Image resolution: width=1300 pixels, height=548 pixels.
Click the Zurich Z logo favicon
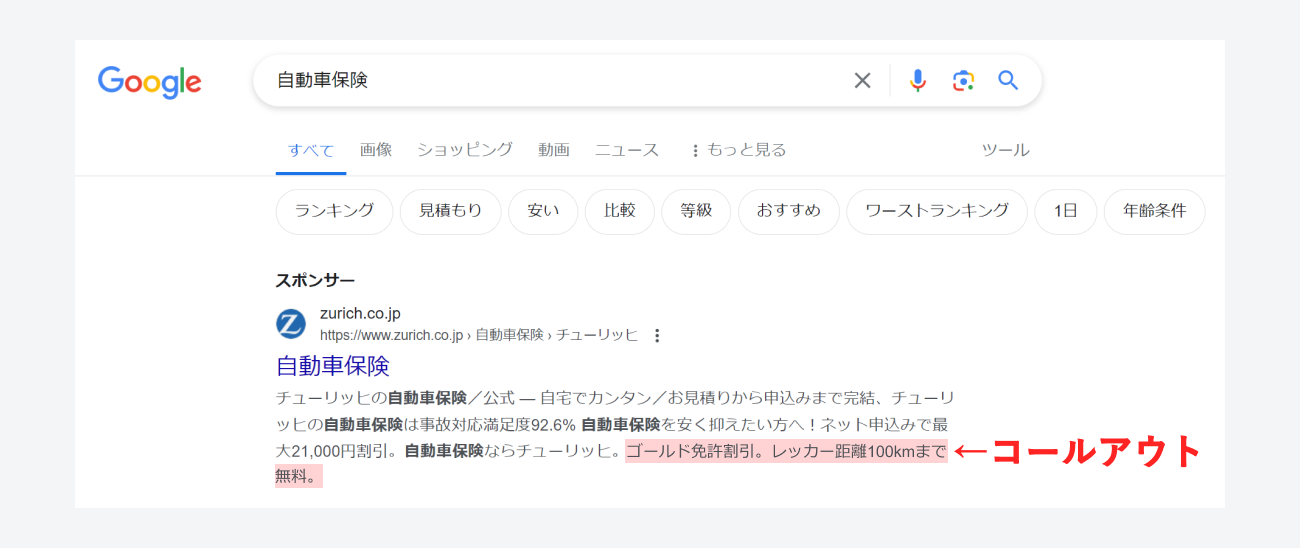point(291,324)
